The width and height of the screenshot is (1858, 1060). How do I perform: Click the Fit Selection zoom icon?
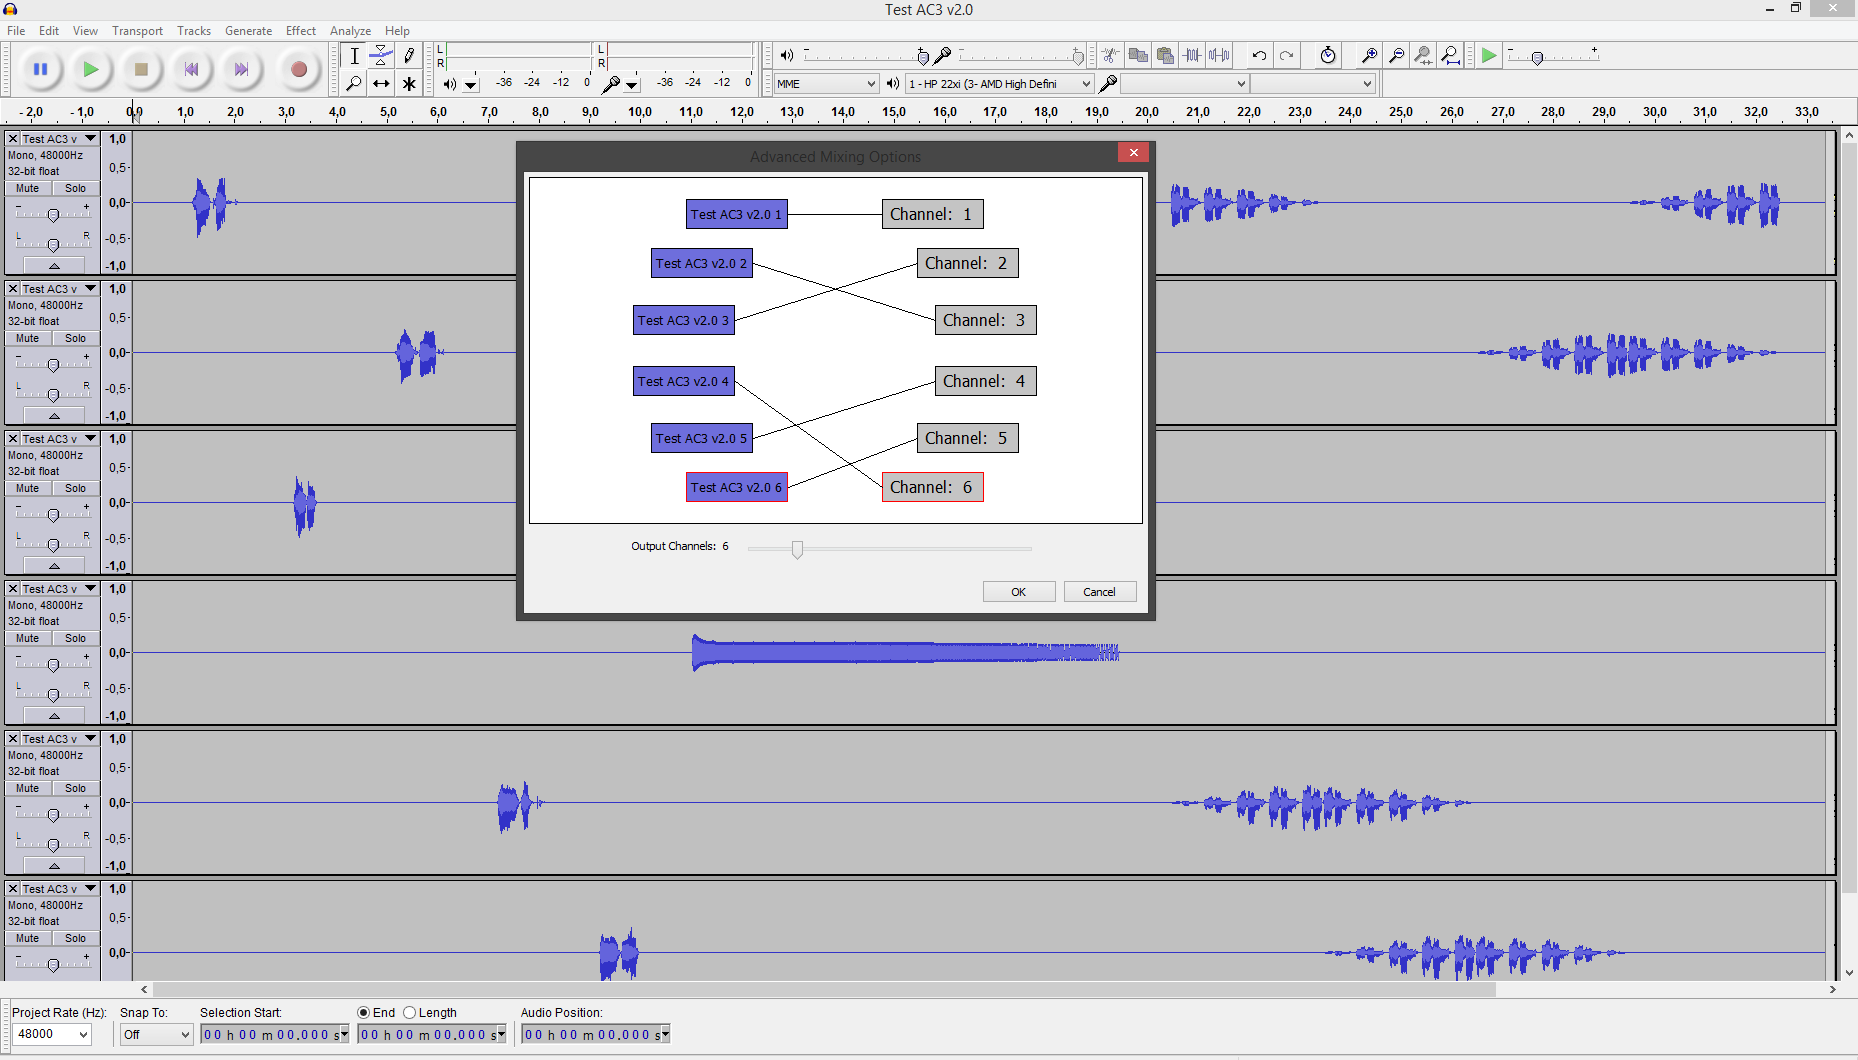click(x=1423, y=55)
